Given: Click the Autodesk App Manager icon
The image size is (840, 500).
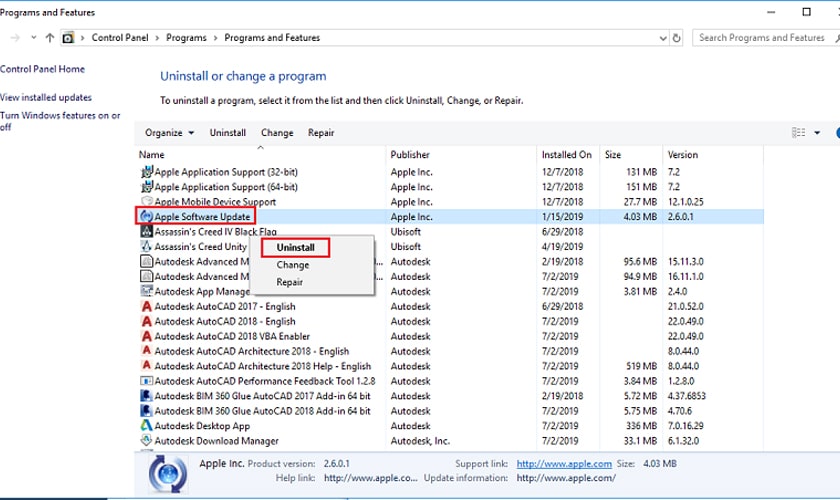Looking at the screenshot, I should [x=146, y=291].
